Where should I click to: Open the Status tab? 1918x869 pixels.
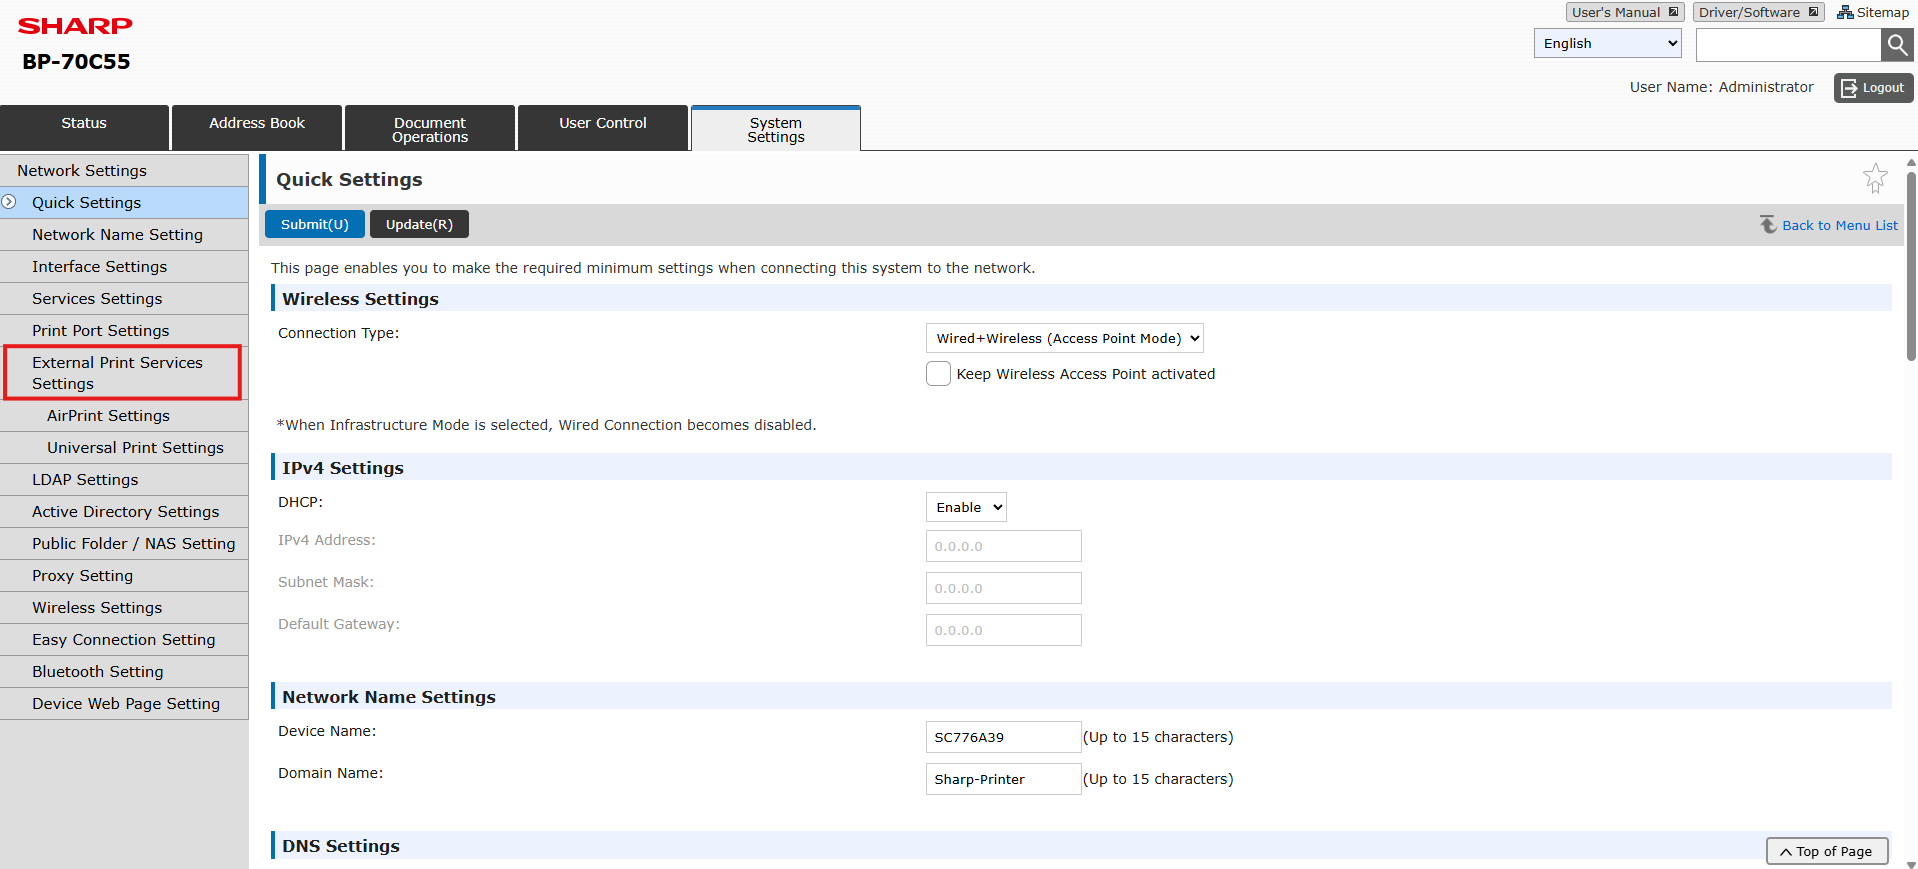[x=84, y=127]
